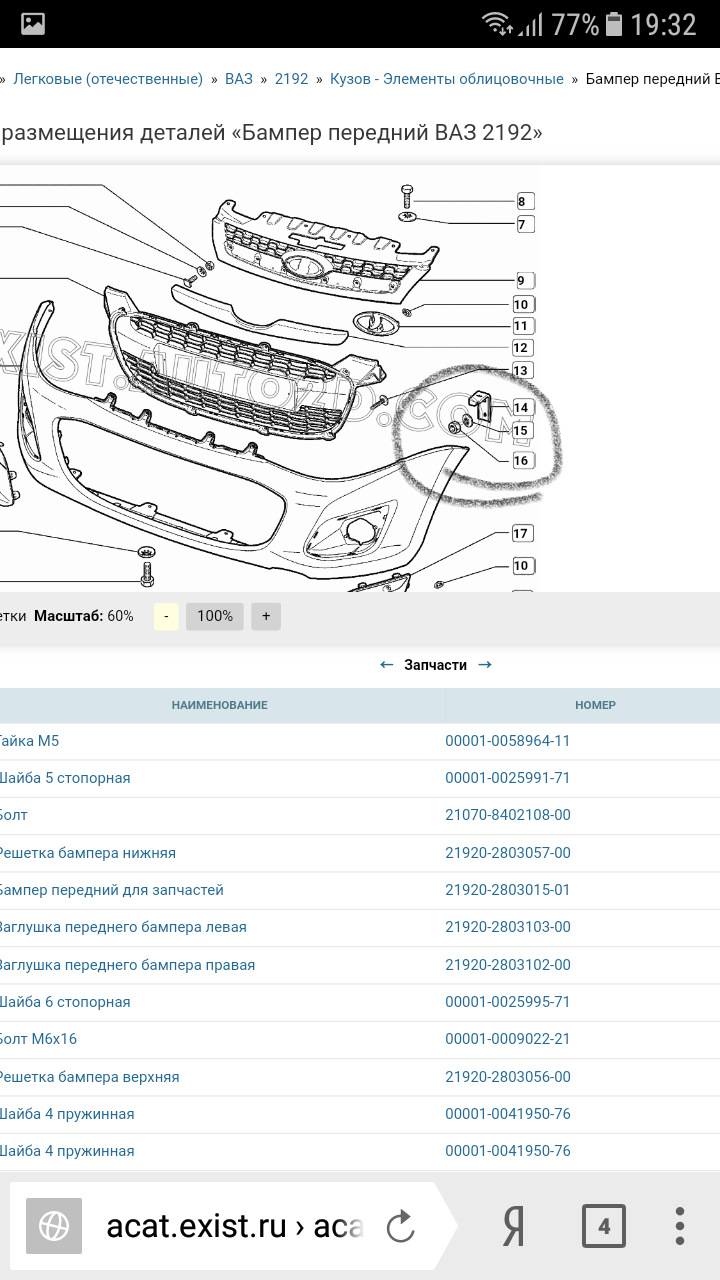Open part number 00001-0058964-11
The width and height of the screenshot is (720, 1280).
tap(508, 741)
